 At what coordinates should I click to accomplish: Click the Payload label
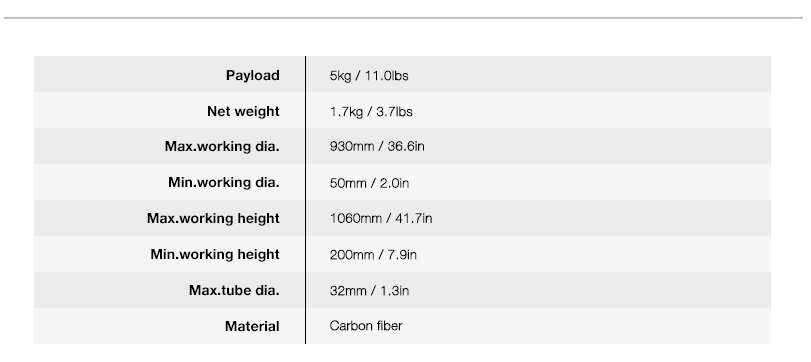[252, 76]
